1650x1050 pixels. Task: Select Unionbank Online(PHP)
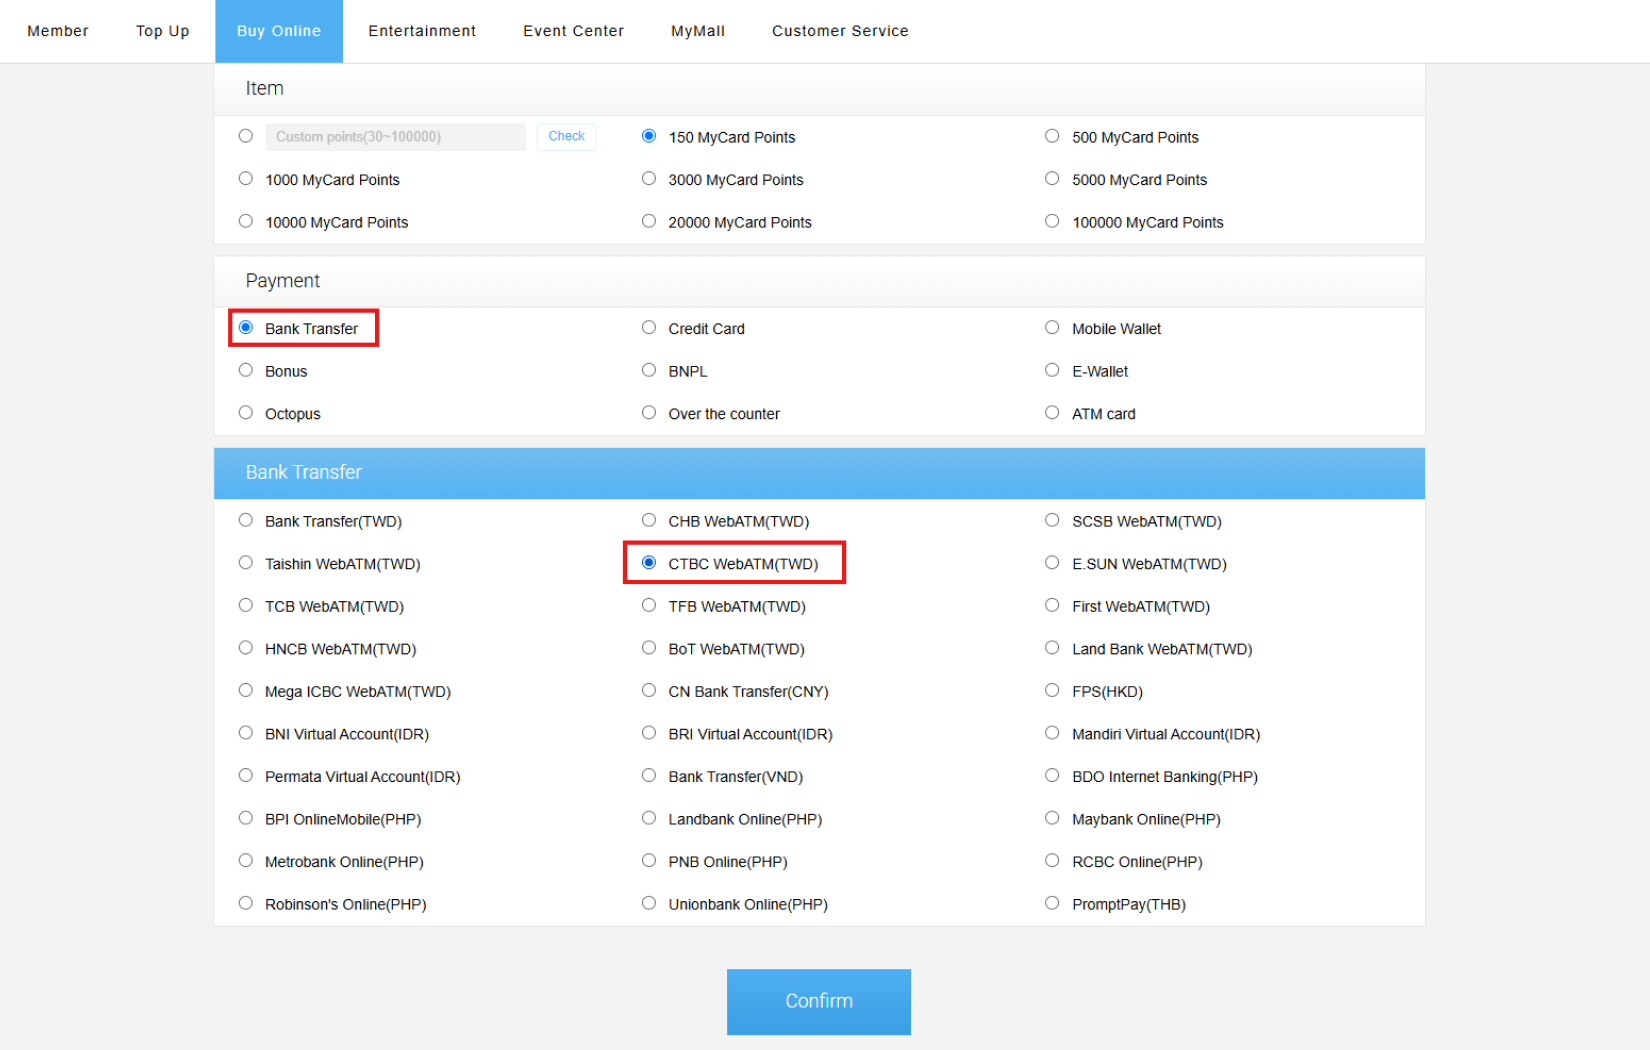pos(649,903)
